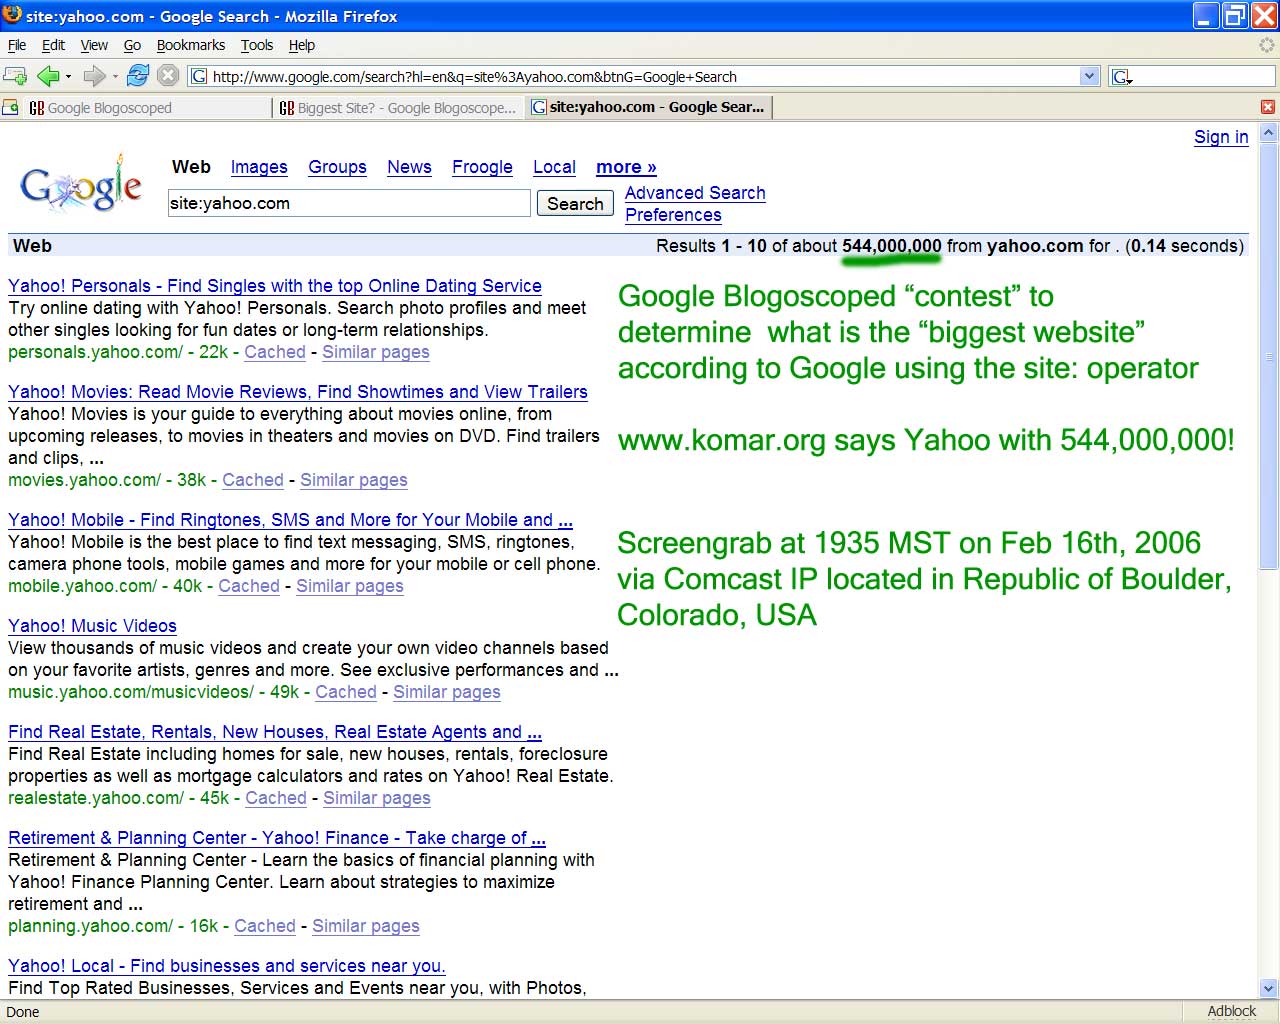The image size is (1280, 1024).
Task: Open Retirement & Planning Center result
Action: (277, 838)
